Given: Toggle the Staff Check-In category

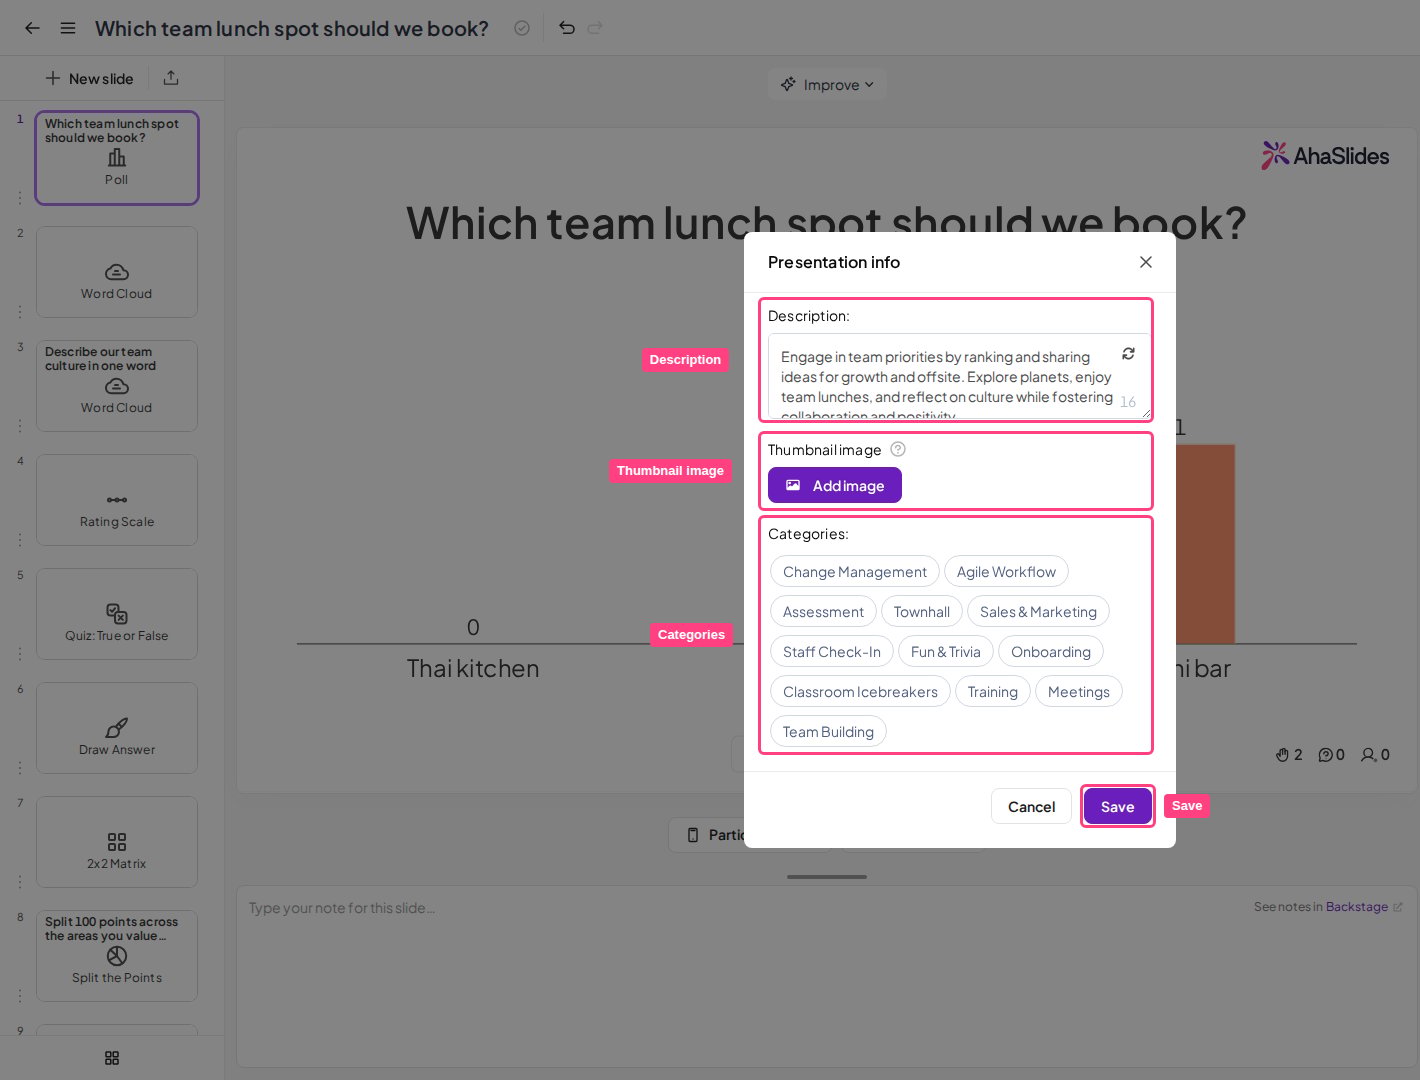Looking at the screenshot, I should click(x=832, y=652).
